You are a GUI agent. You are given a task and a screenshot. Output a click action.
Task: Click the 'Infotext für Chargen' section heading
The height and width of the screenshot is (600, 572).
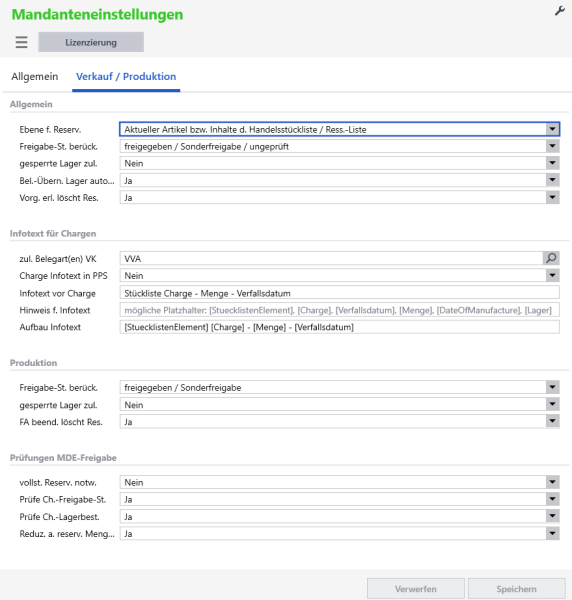click(x=53, y=233)
